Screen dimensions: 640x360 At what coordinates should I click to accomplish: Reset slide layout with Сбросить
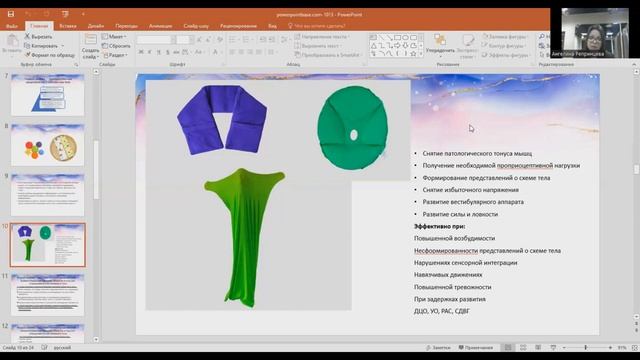[x=116, y=46]
